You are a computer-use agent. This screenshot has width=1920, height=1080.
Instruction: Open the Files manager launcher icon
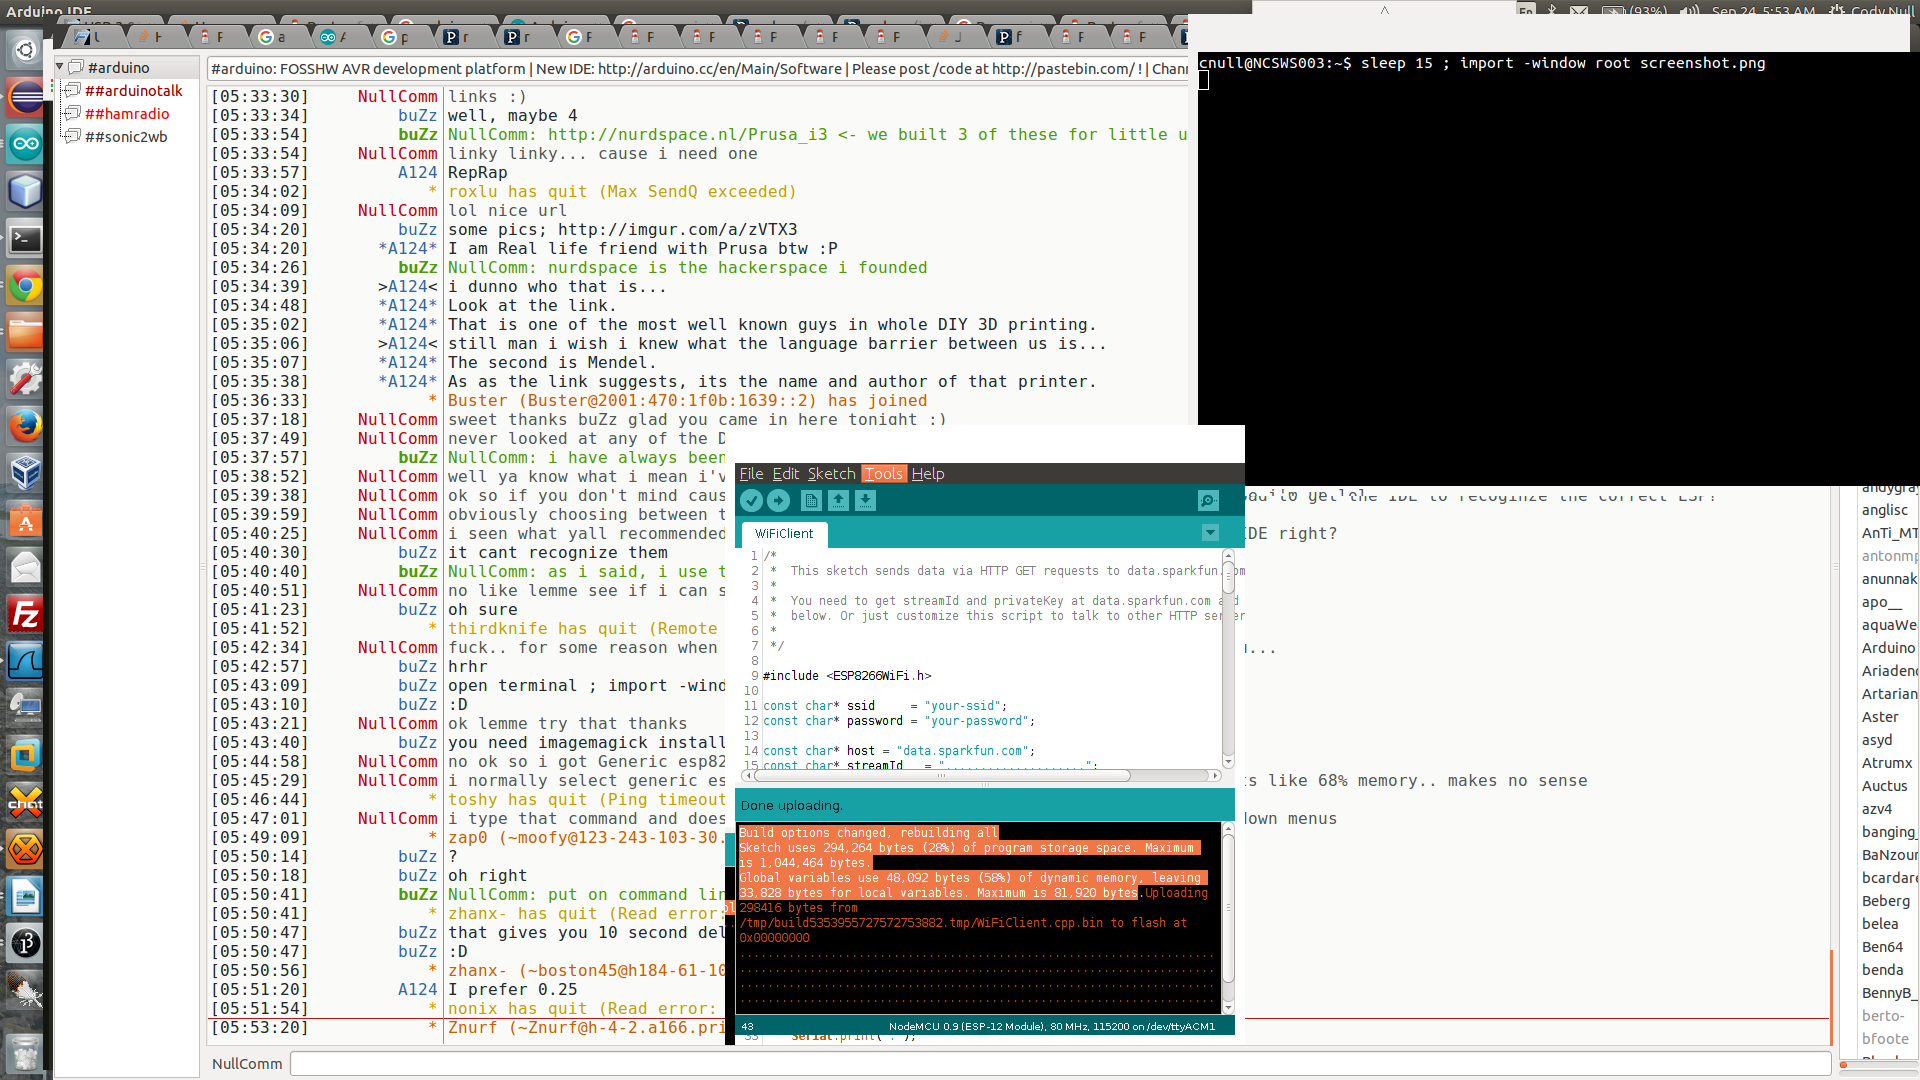click(25, 333)
